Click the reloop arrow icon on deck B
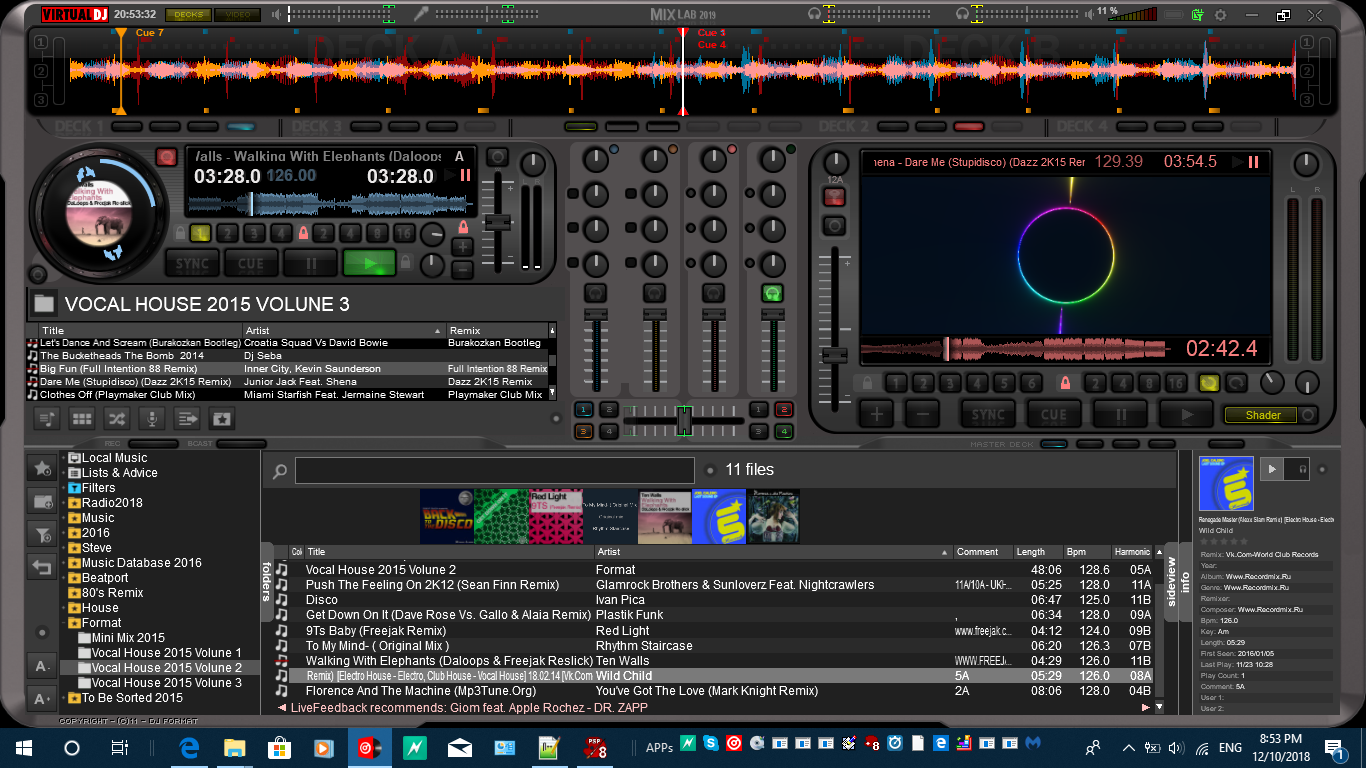This screenshot has width=1366, height=768. click(x=1236, y=383)
